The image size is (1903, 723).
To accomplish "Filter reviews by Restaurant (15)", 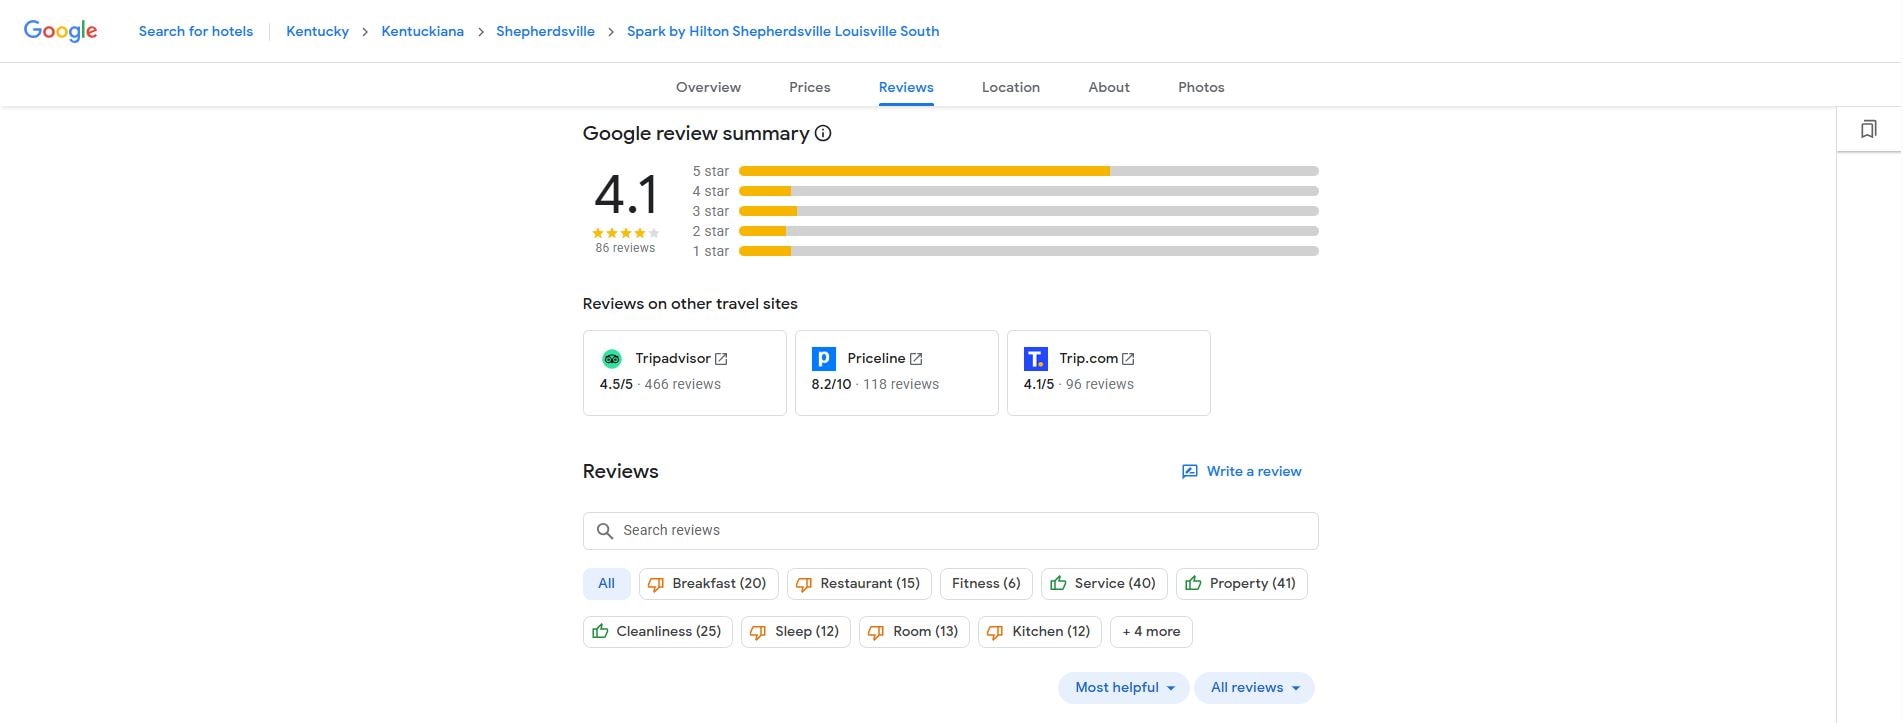I will click(859, 584).
